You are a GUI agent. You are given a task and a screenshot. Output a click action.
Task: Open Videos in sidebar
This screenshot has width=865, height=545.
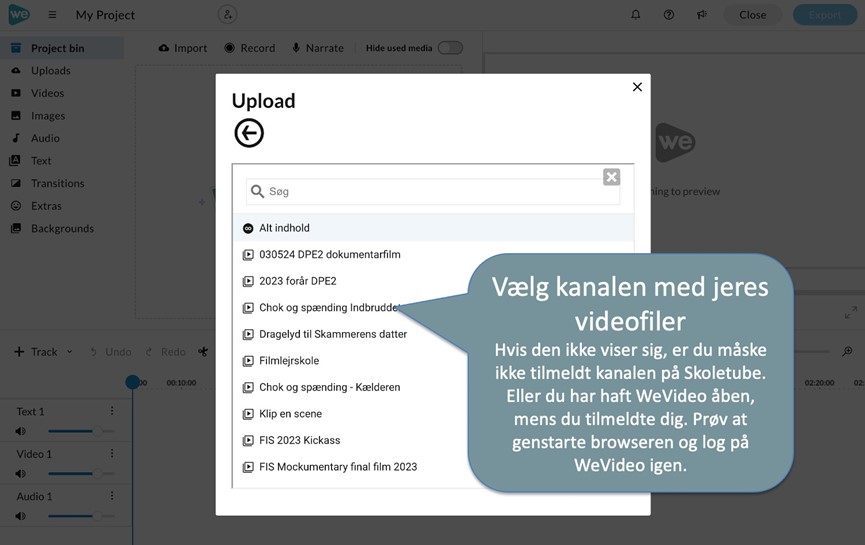(47, 93)
